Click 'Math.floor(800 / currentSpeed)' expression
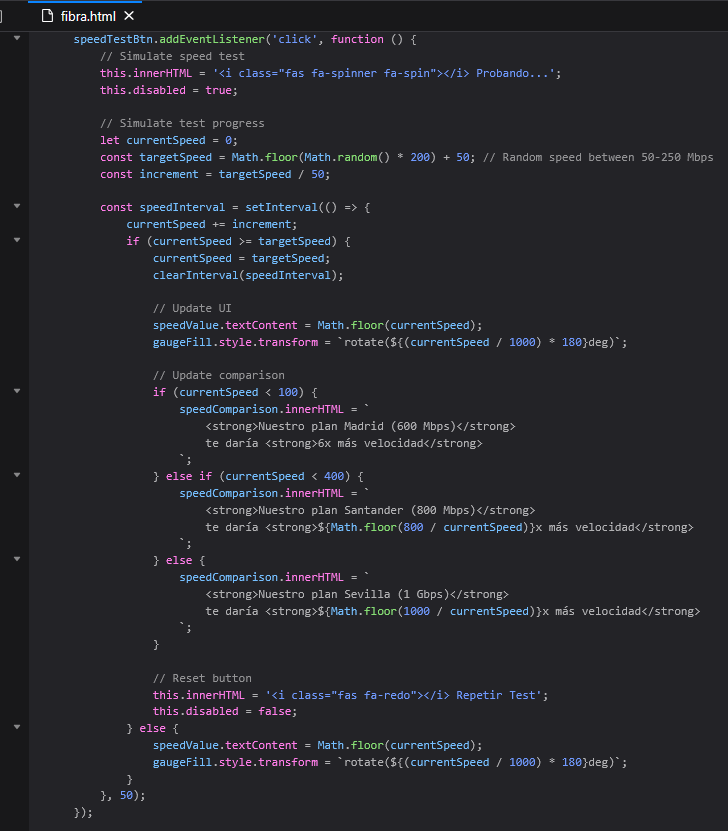Viewport: 728px width, 831px height. 430,527
